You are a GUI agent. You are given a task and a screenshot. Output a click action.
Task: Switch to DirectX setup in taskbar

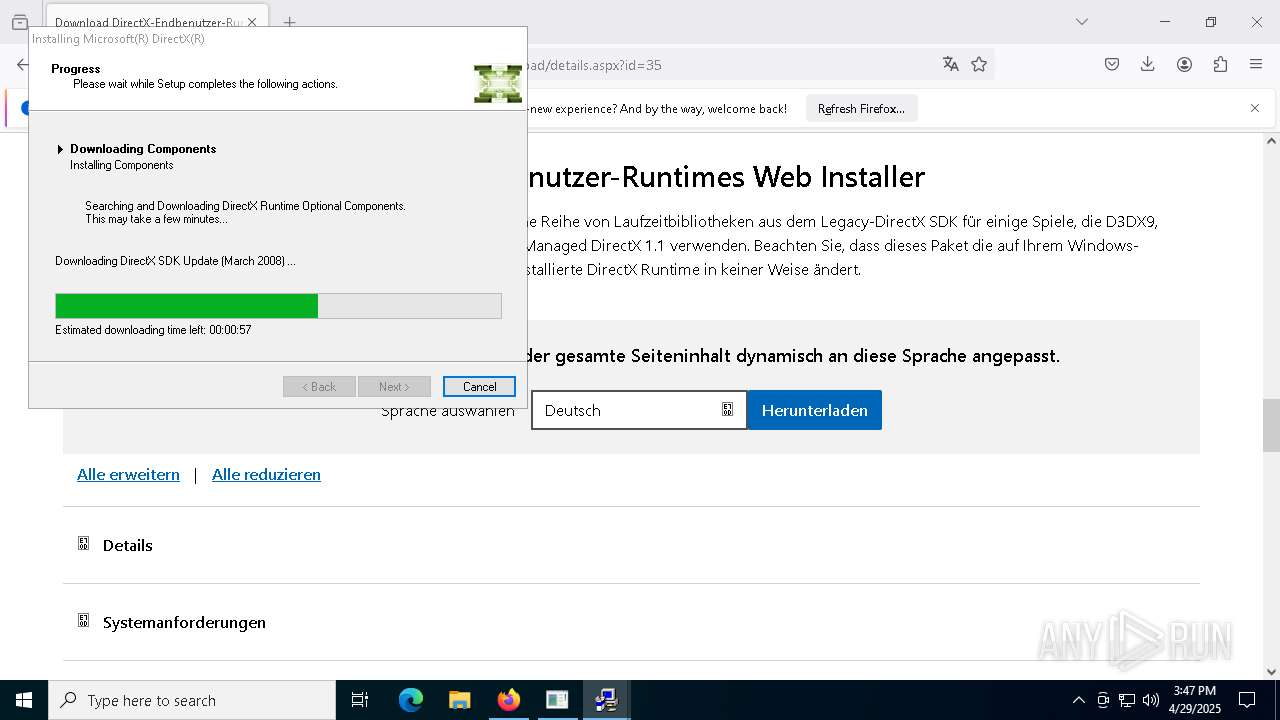click(x=606, y=700)
